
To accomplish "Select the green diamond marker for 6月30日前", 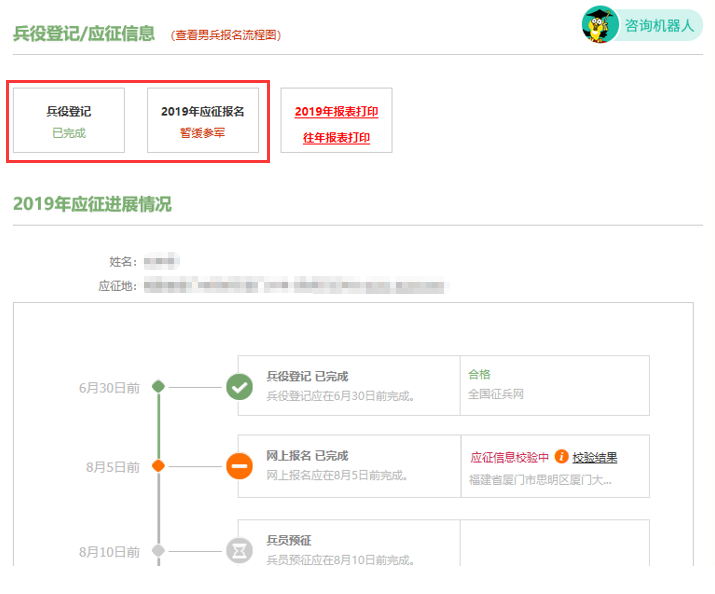I will point(157,386).
